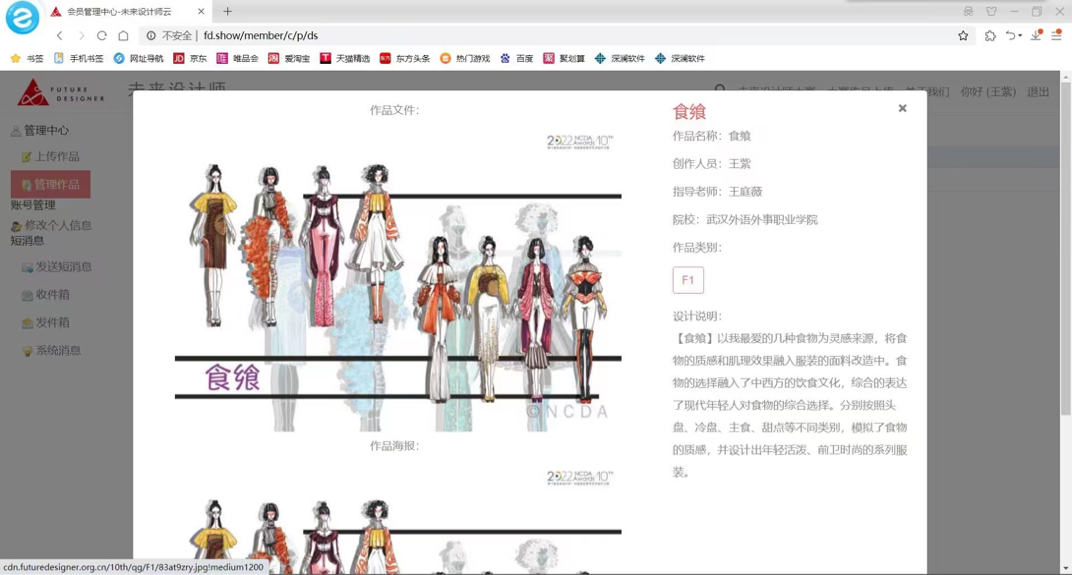
Task: Go to browser home page icon
Action: pyautogui.click(x=123, y=35)
